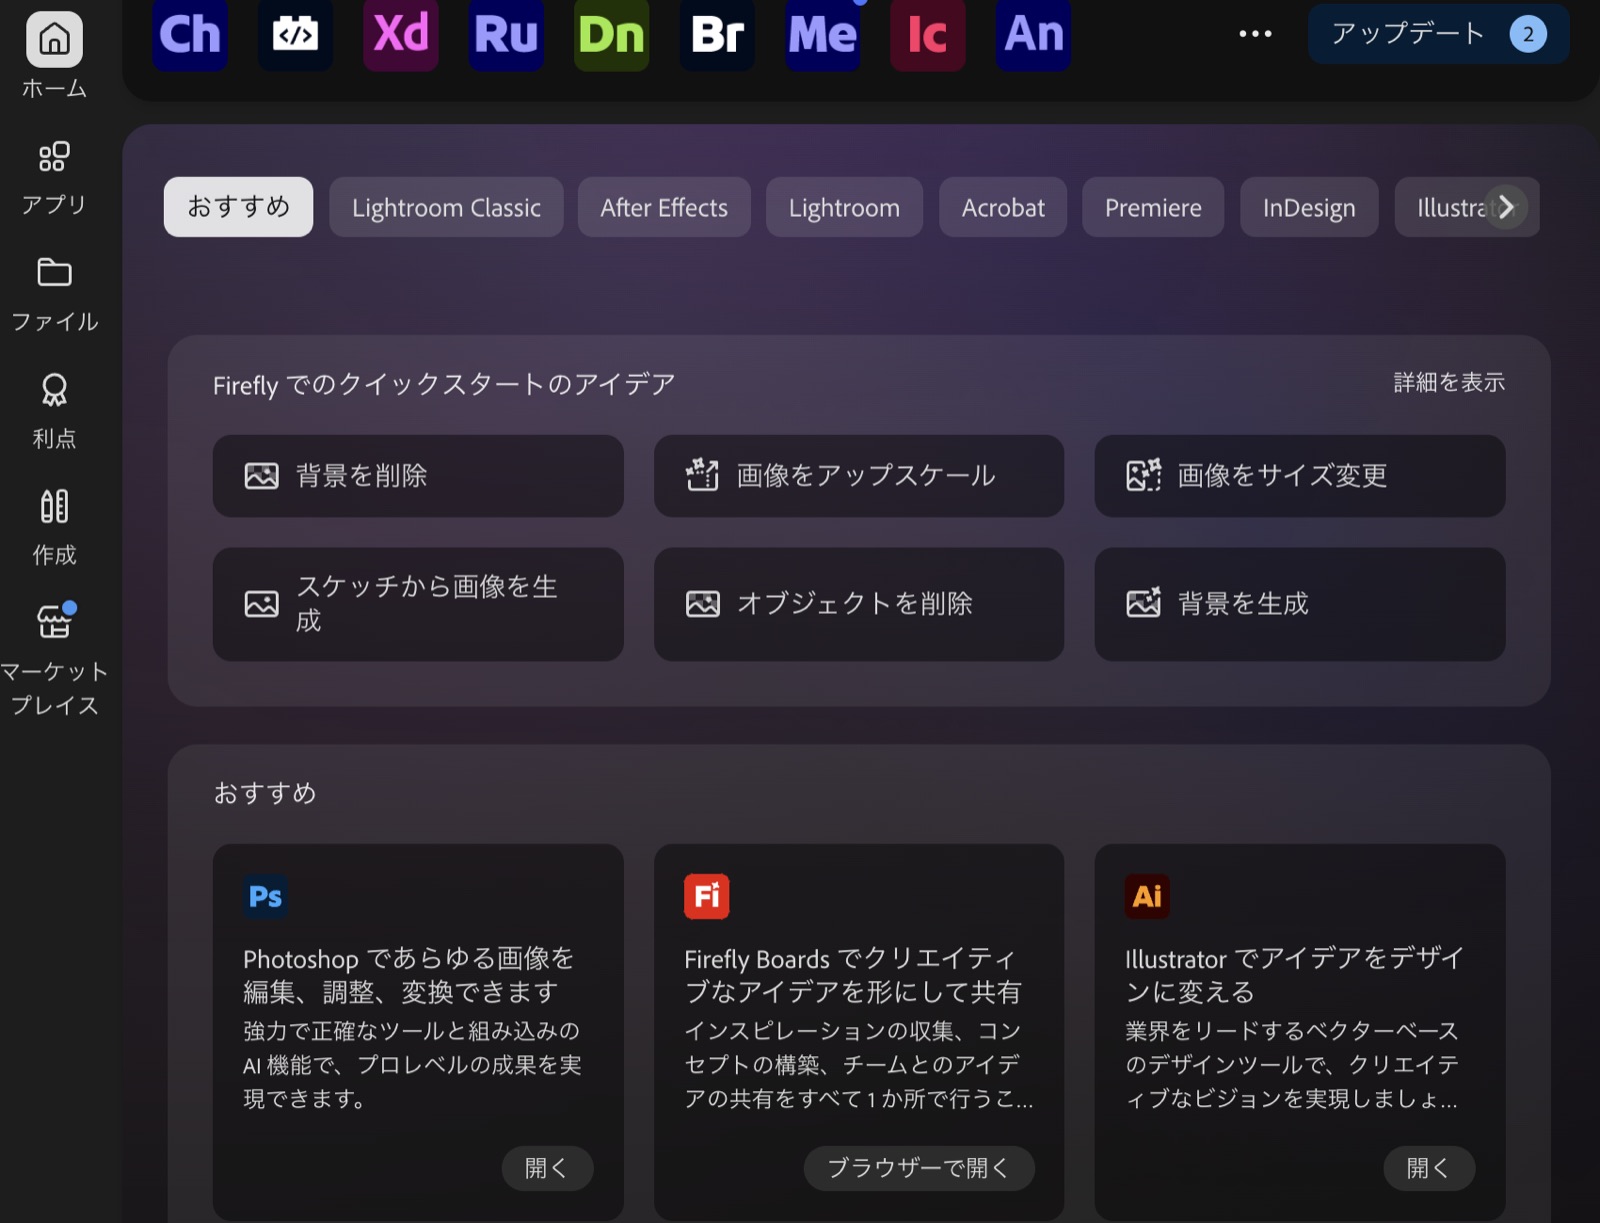Viewport: 1600px width, 1223px height.
Task: Click 開く in the Illustrator card
Action: tap(1429, 1168)
